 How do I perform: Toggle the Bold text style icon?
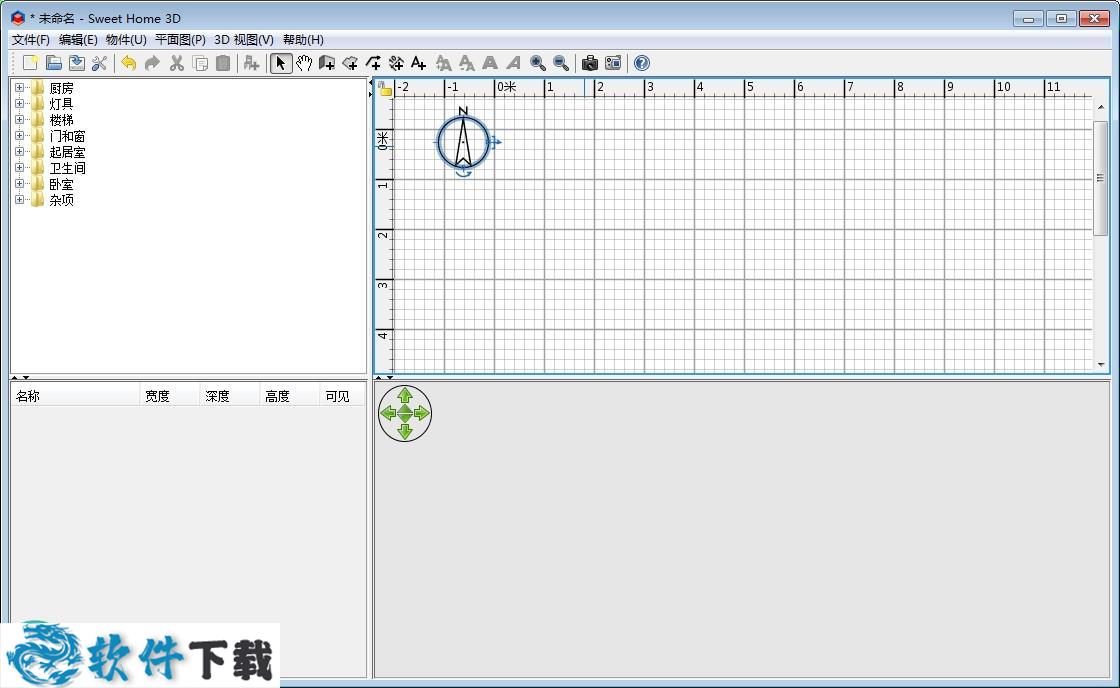pos(490,63)
